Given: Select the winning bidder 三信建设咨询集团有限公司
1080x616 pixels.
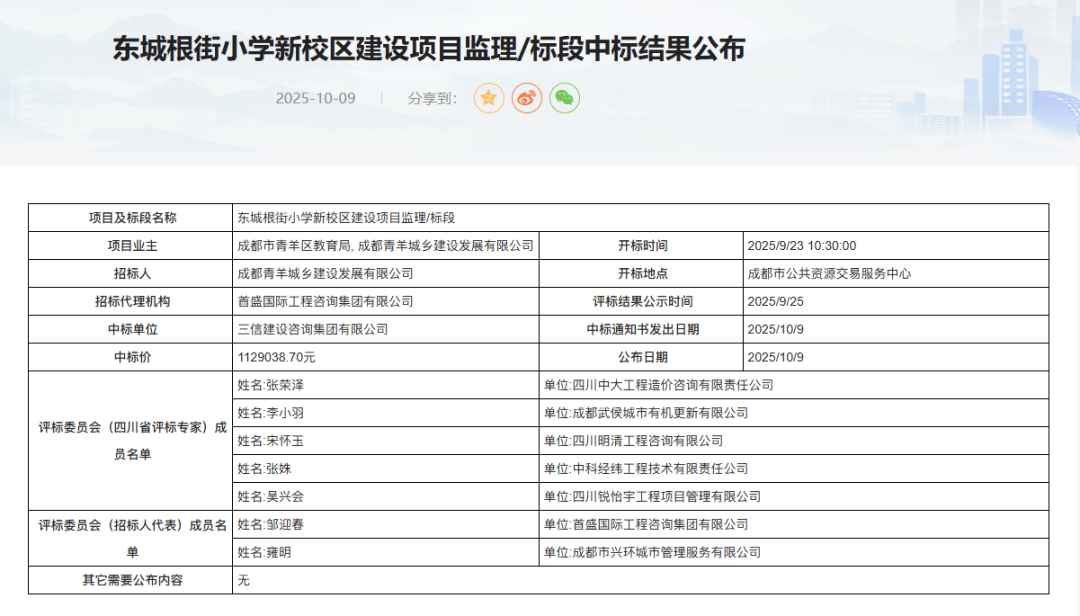Looking at the screenshot, I should [x=312, y=329].
